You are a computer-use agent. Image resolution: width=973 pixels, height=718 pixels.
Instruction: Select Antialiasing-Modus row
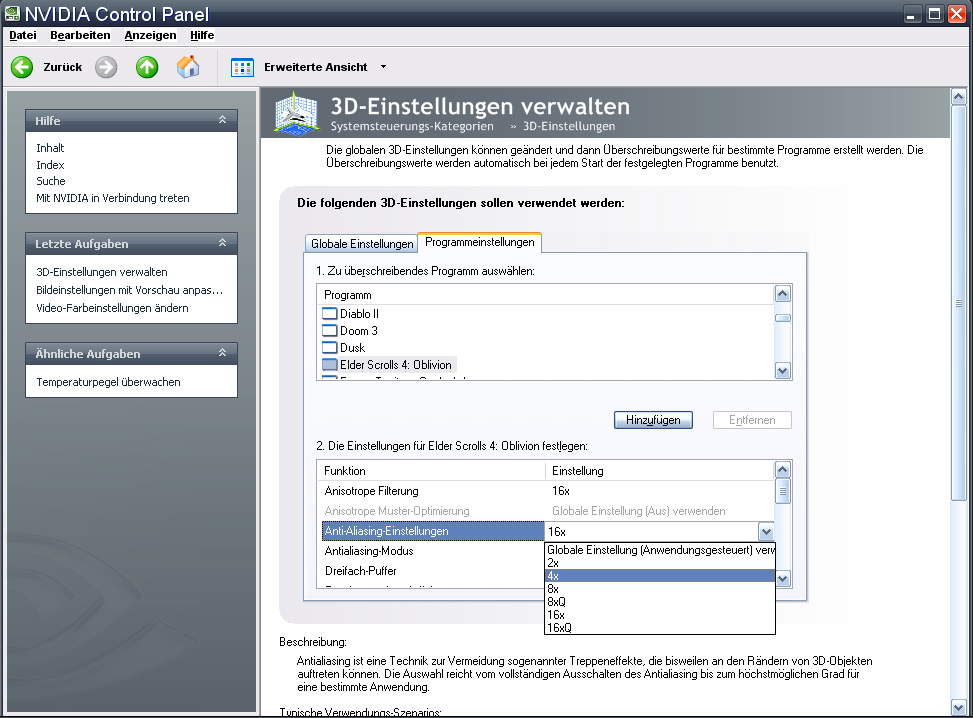click(x=431, y=551)
